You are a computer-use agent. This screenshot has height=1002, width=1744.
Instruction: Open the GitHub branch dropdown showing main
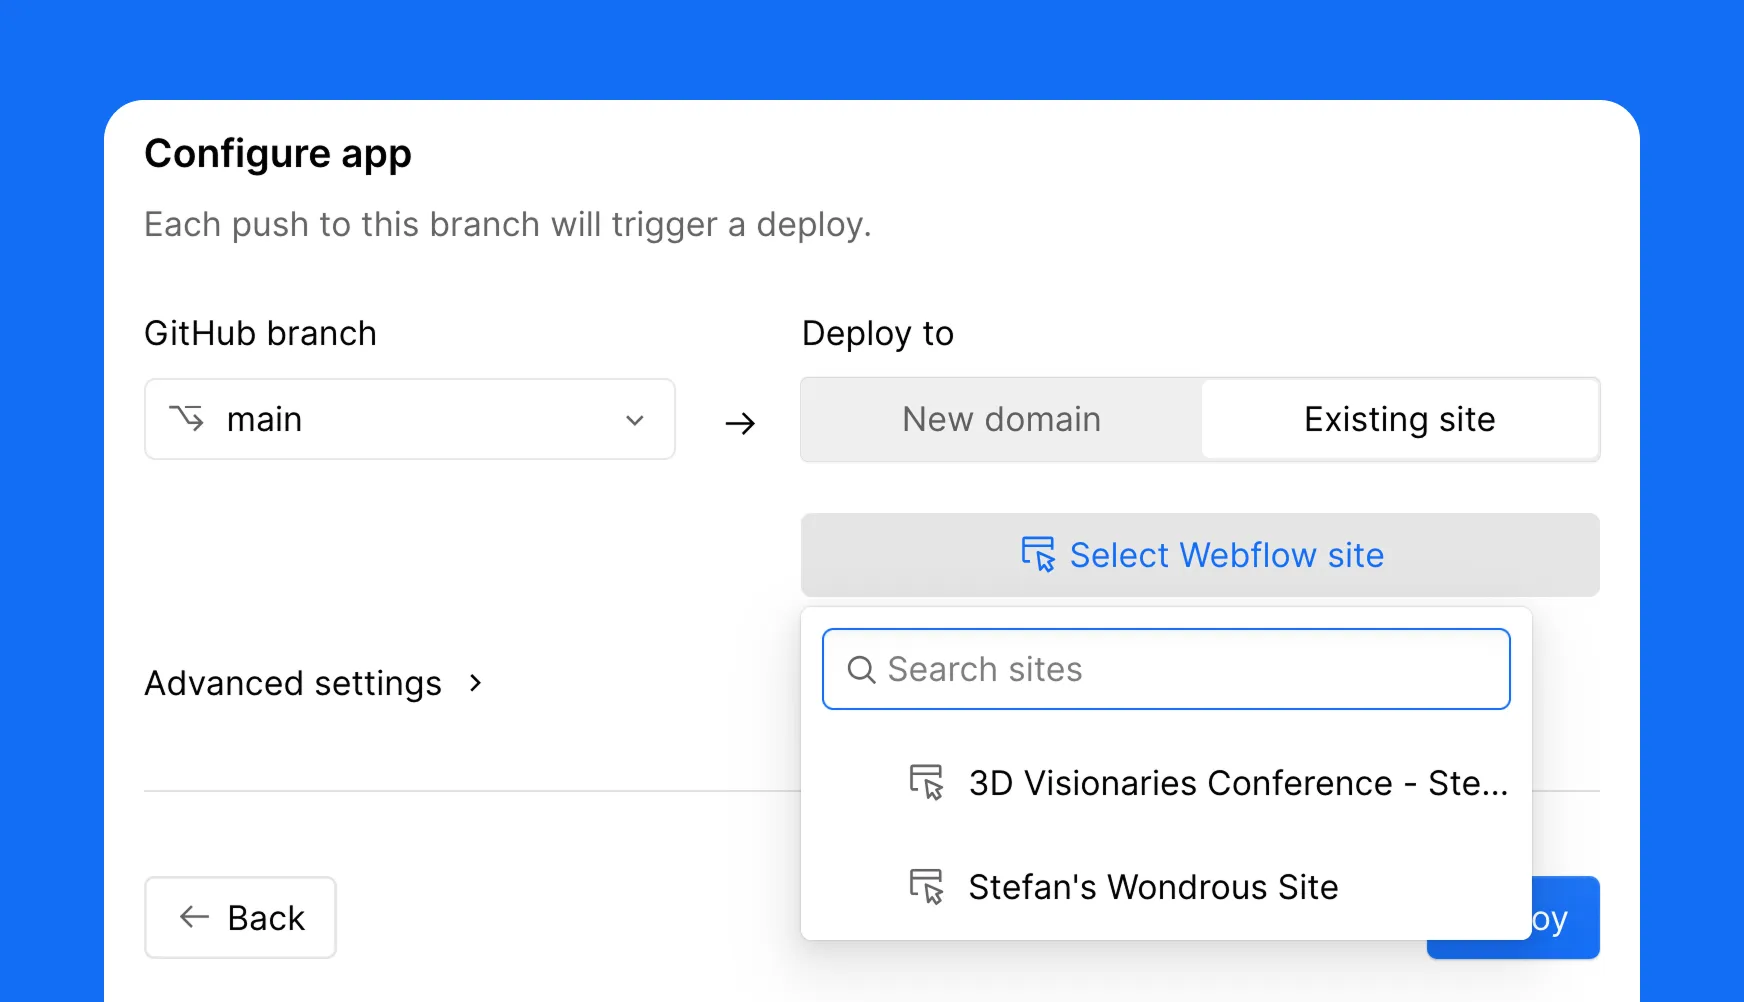[x=410, y=419]
